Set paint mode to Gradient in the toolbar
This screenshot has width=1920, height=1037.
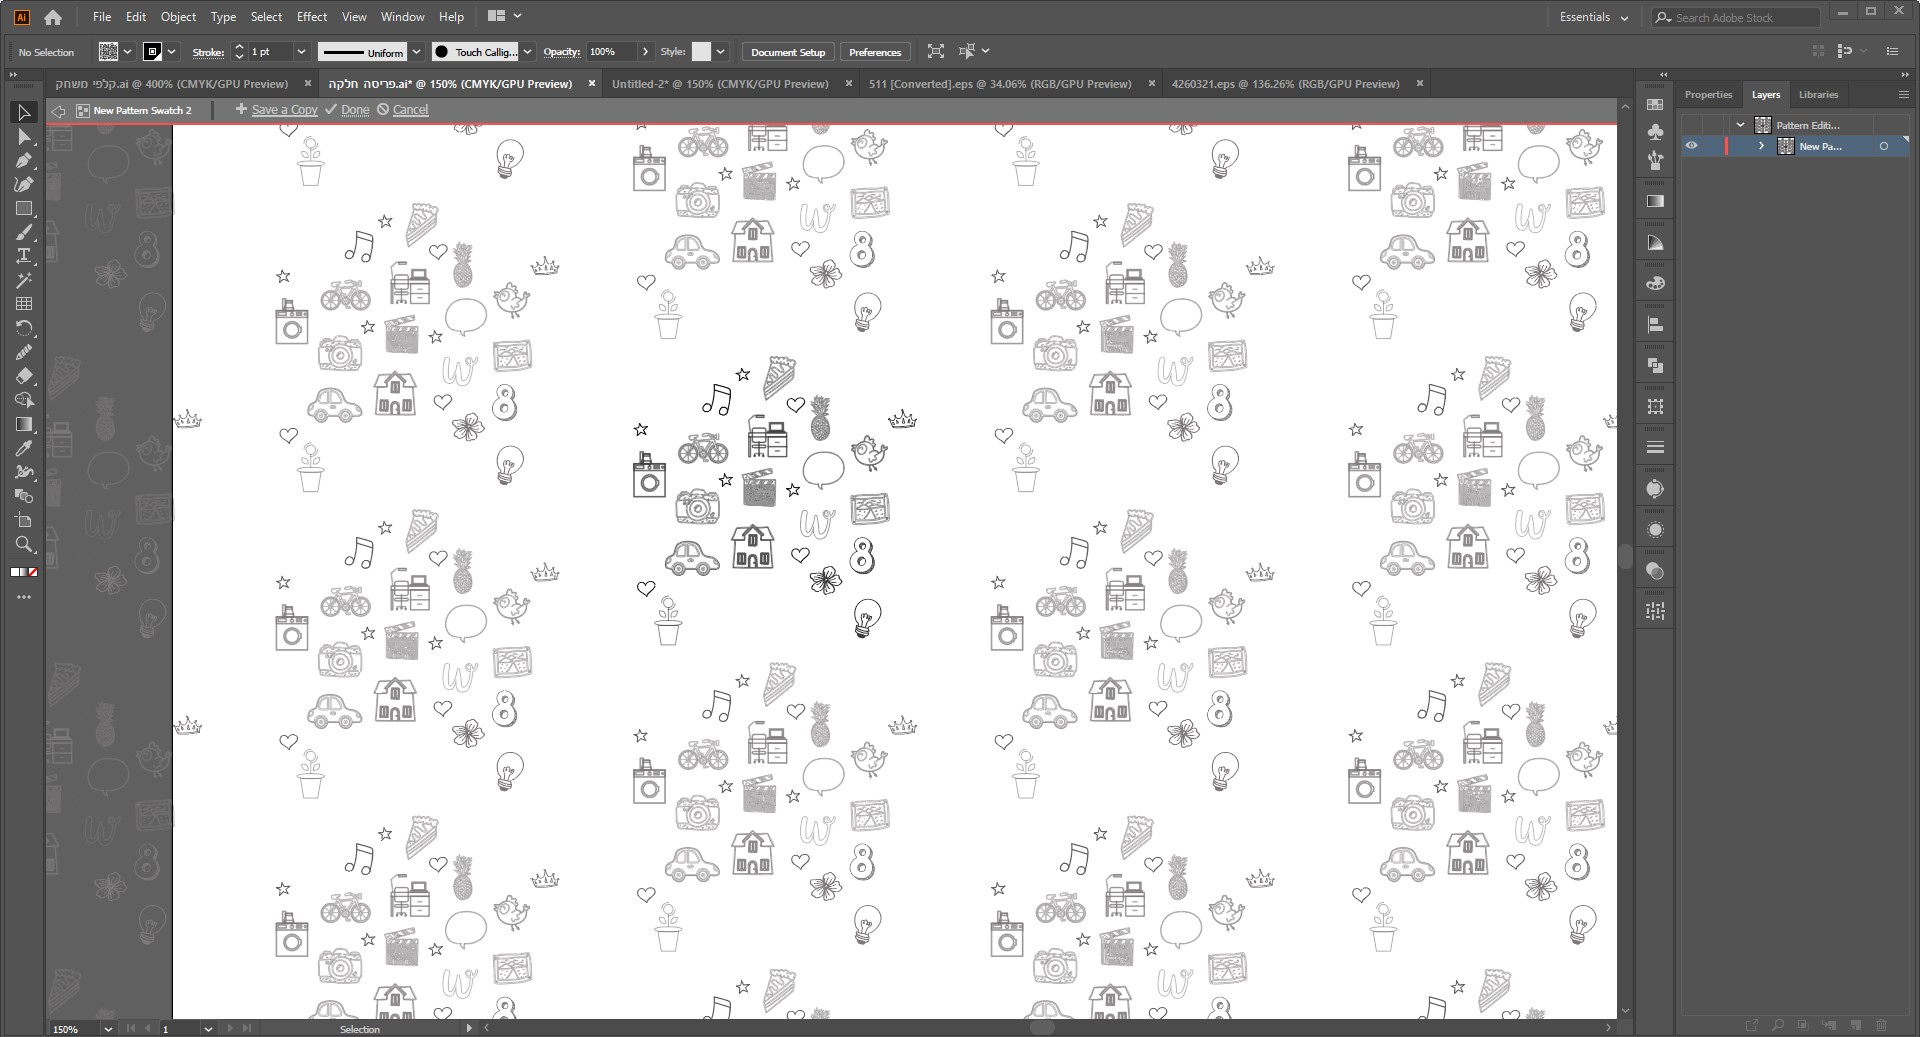[24, 572]
